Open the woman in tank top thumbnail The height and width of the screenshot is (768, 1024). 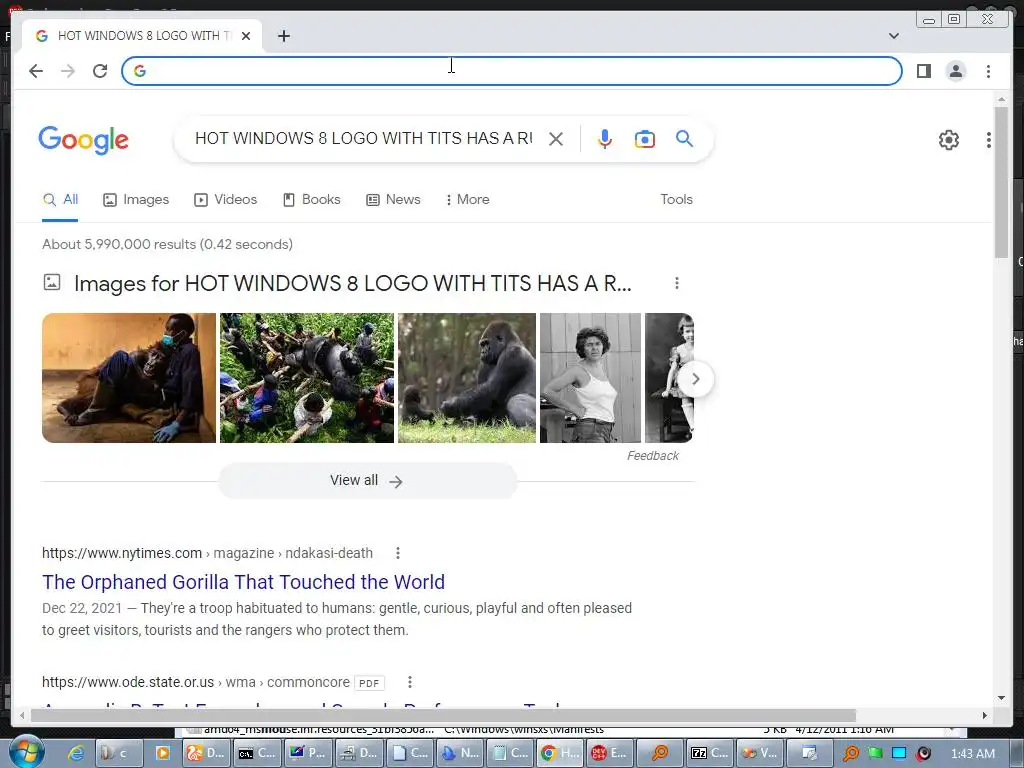(x=590, y=378)
